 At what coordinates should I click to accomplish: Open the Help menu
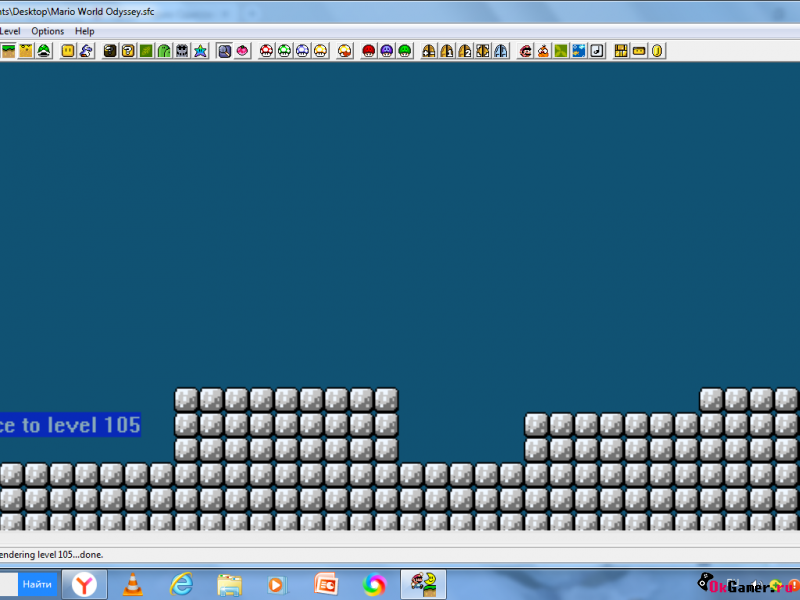coord(85,31)
